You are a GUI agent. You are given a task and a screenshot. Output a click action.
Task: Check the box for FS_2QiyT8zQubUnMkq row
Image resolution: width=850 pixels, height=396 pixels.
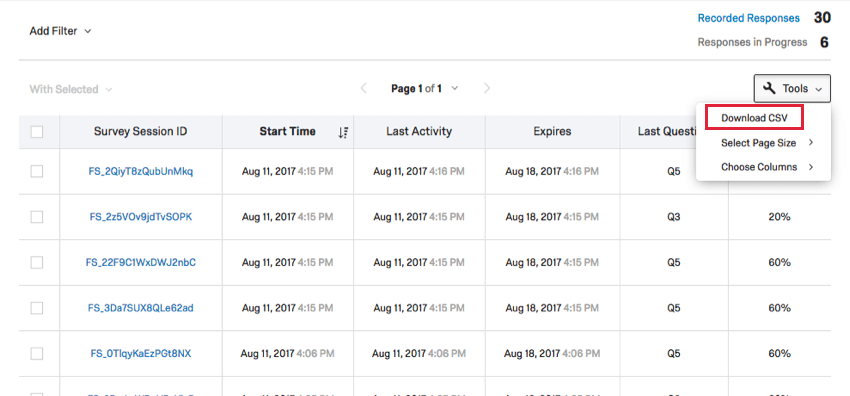(x=37, y=172)
